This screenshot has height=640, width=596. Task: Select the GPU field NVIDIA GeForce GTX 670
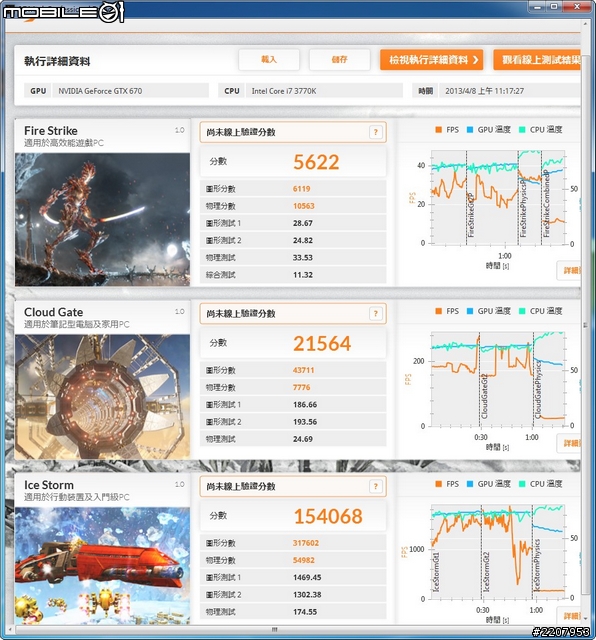(x=131, y=91)
